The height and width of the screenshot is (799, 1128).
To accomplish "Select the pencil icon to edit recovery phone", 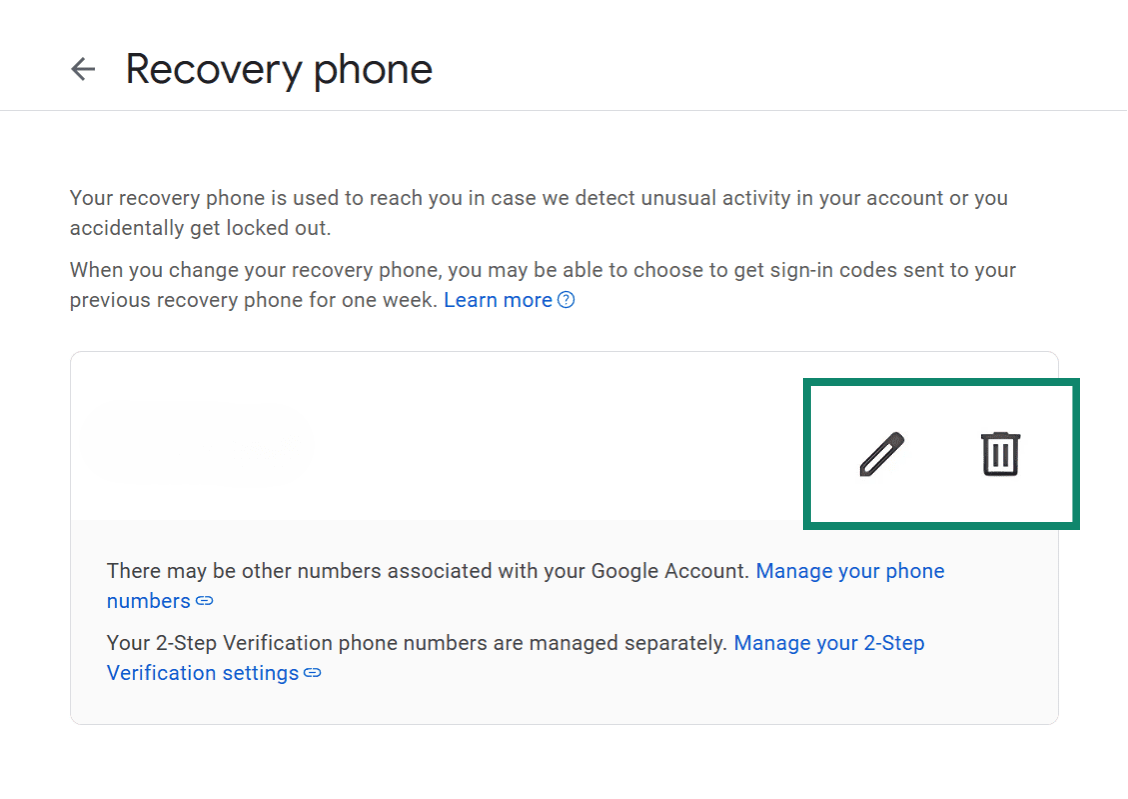I will click(x=881, y=453).
